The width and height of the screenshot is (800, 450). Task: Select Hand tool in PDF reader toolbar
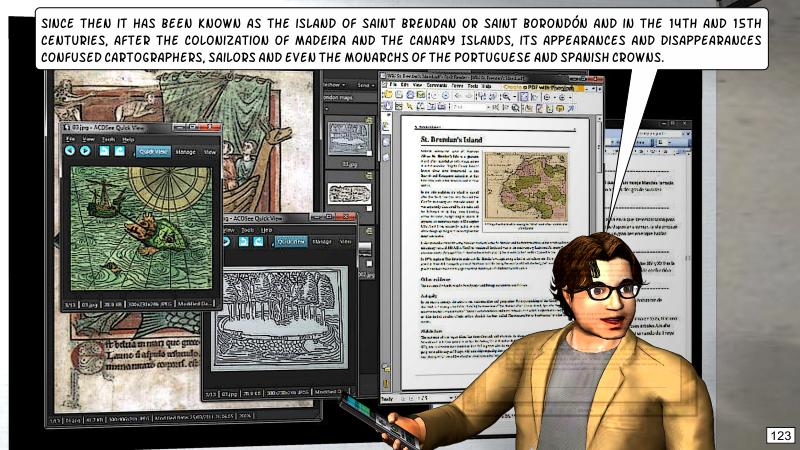pos(388,106)
